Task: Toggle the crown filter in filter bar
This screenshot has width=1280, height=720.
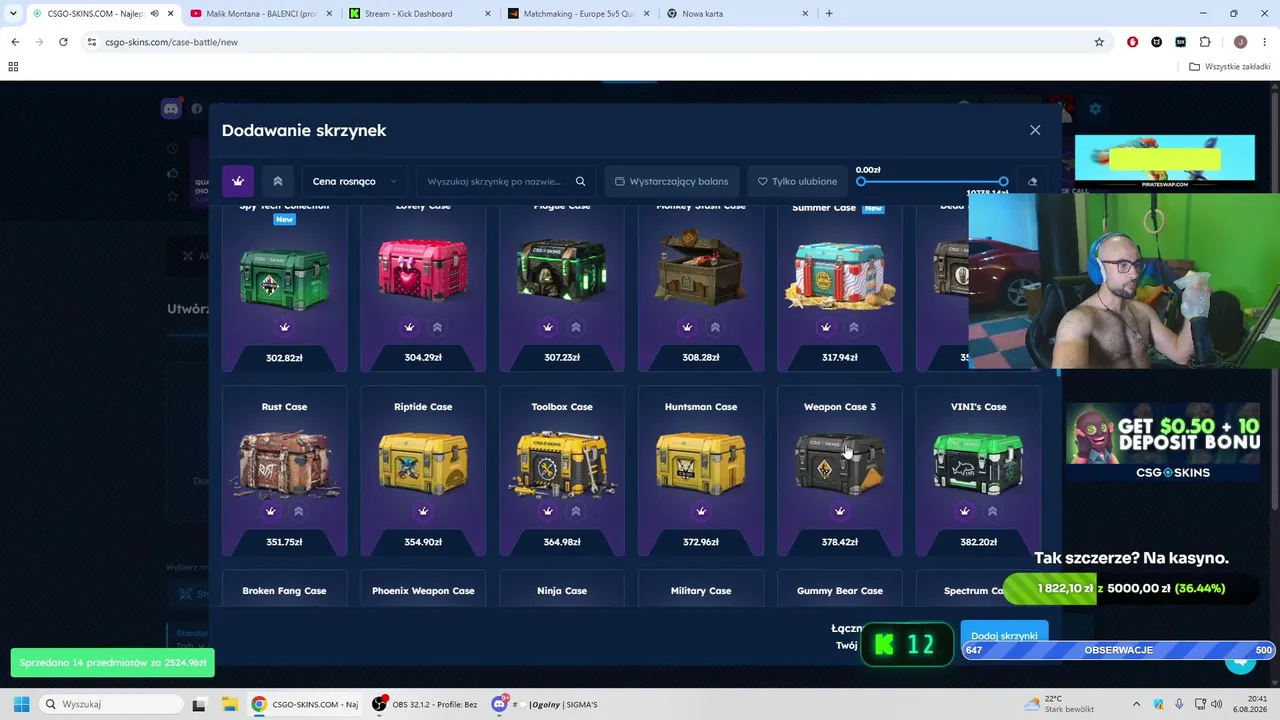Action: [238, 181]
